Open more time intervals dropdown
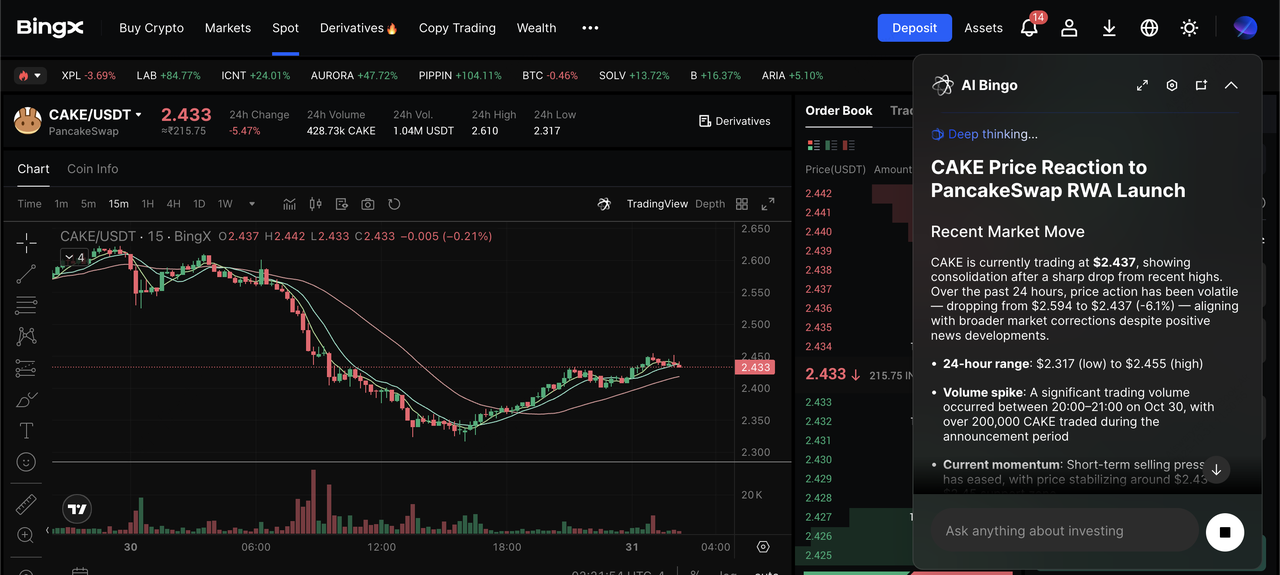Viewport: 1280px width, 575px height. click(x=251, y=204)
